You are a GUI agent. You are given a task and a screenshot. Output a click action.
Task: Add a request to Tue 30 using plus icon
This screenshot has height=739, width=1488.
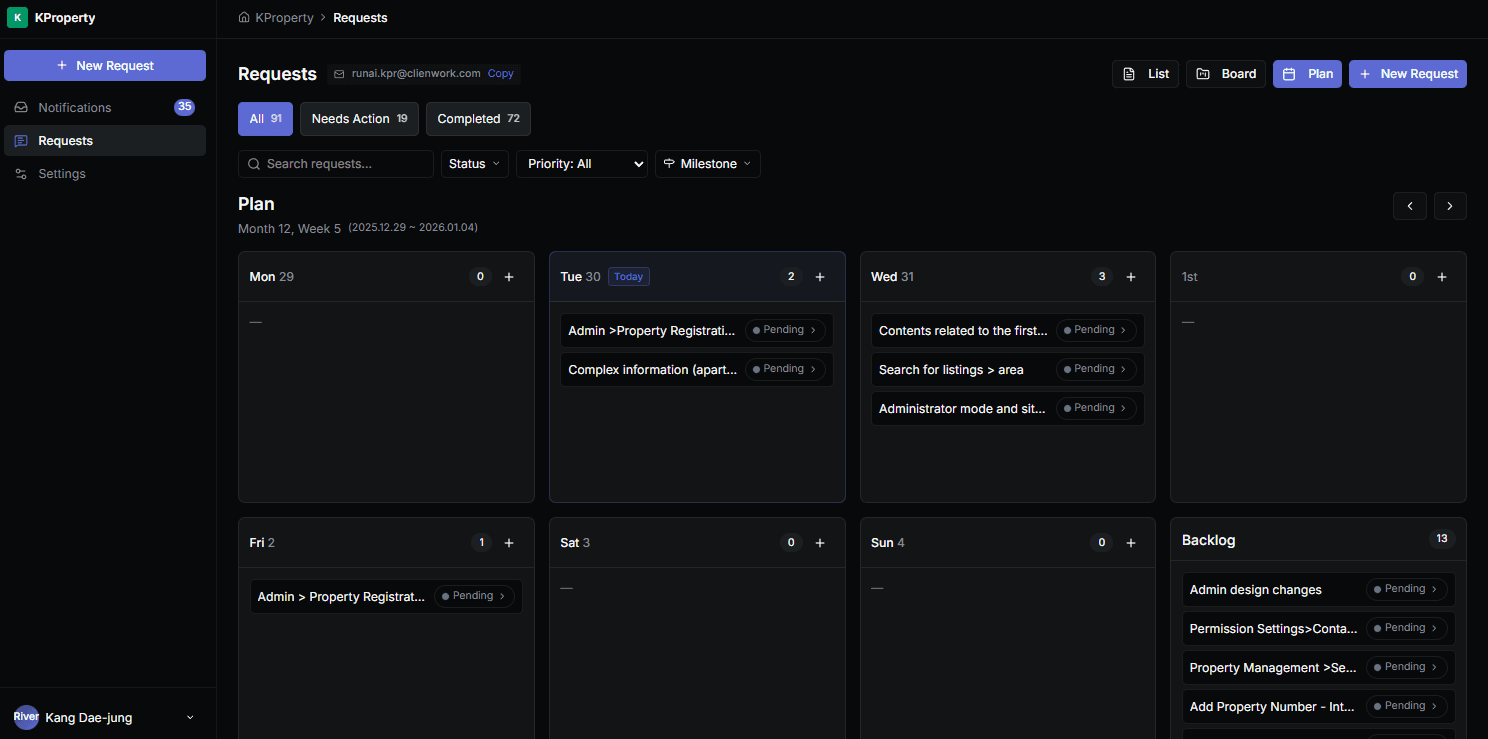820,277
